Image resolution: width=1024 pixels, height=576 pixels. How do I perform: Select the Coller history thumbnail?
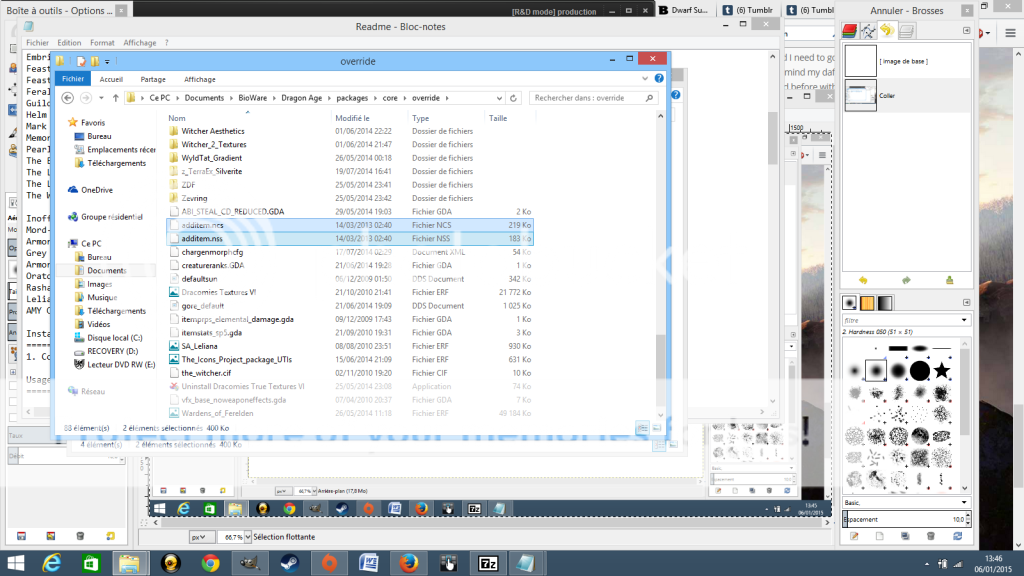click(x=860, y=94)
